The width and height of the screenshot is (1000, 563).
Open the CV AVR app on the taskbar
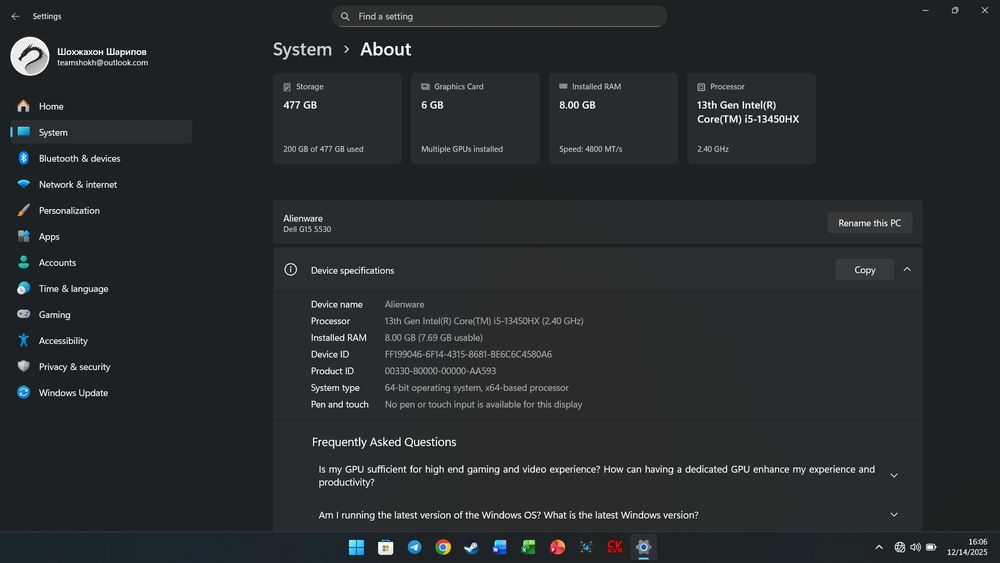pos(615,547)
